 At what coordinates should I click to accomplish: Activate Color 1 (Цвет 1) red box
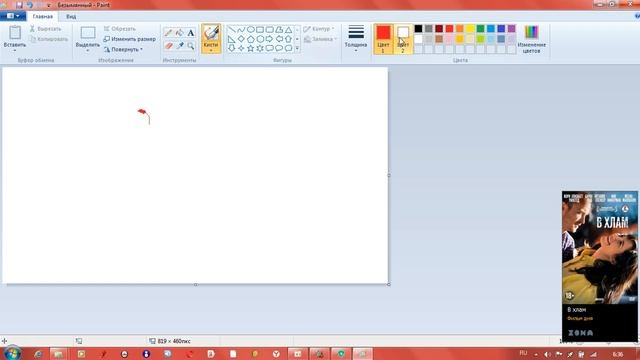click(383, 39)
